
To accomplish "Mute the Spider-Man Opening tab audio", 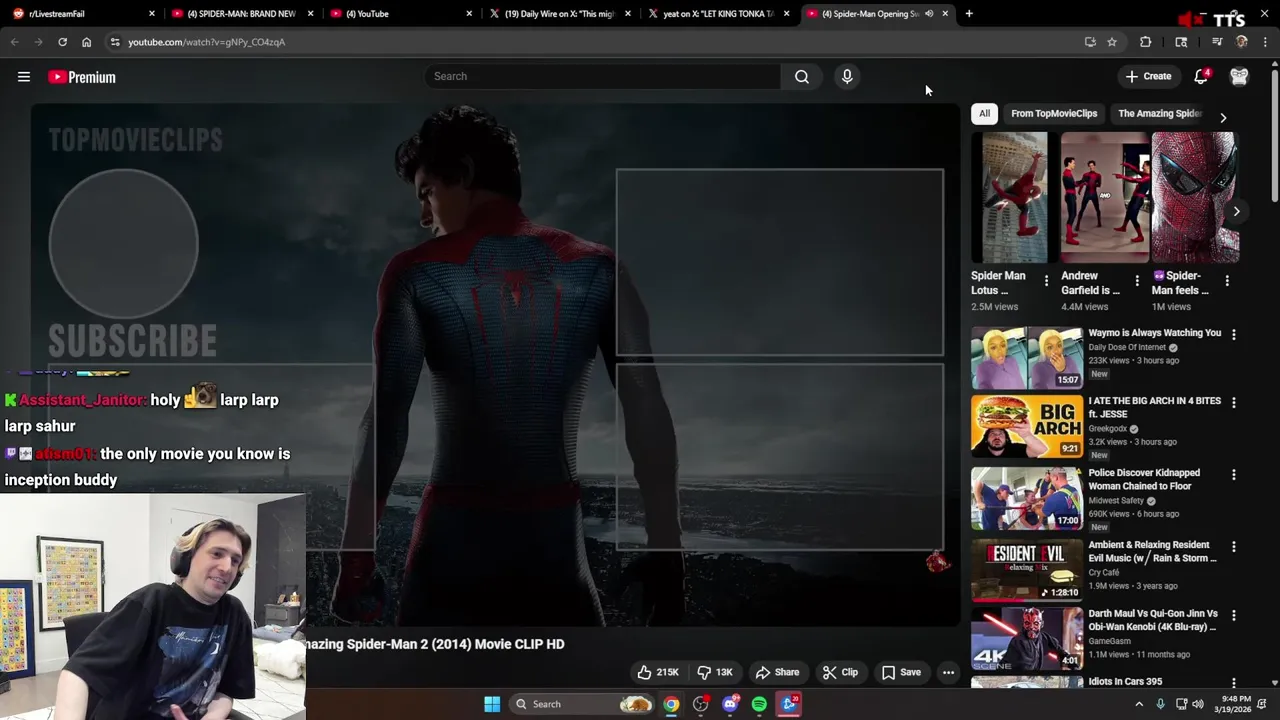I will pos(929,14).
